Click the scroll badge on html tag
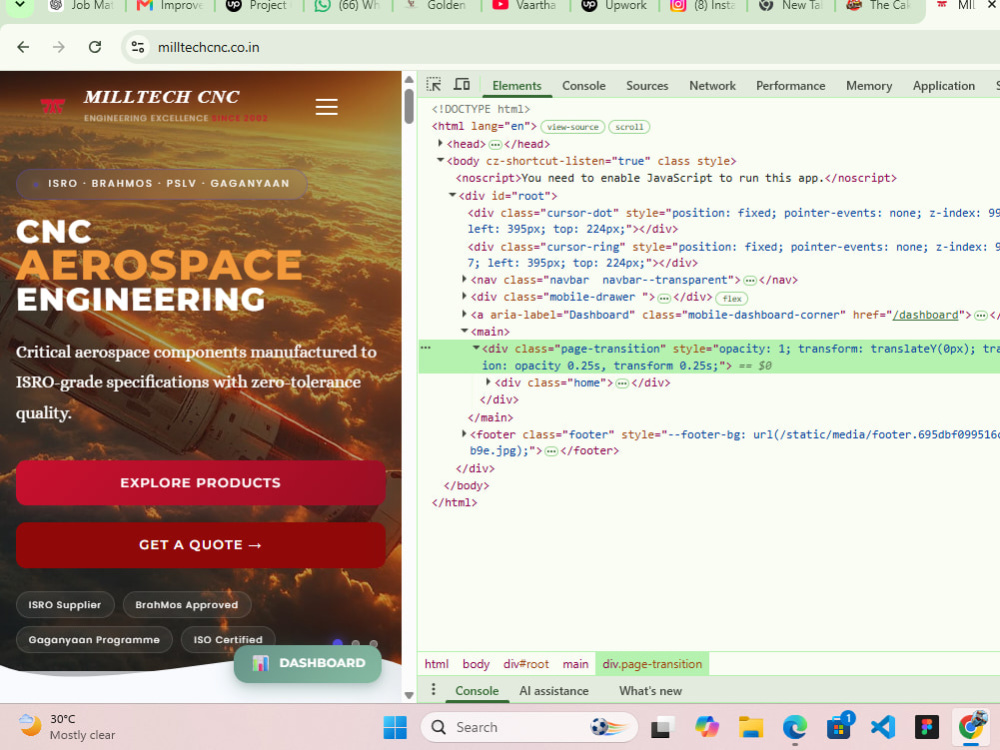Image resolution: width=1000 pixels, height=750 pixels. pyautogui.click(x=629, y=127)
